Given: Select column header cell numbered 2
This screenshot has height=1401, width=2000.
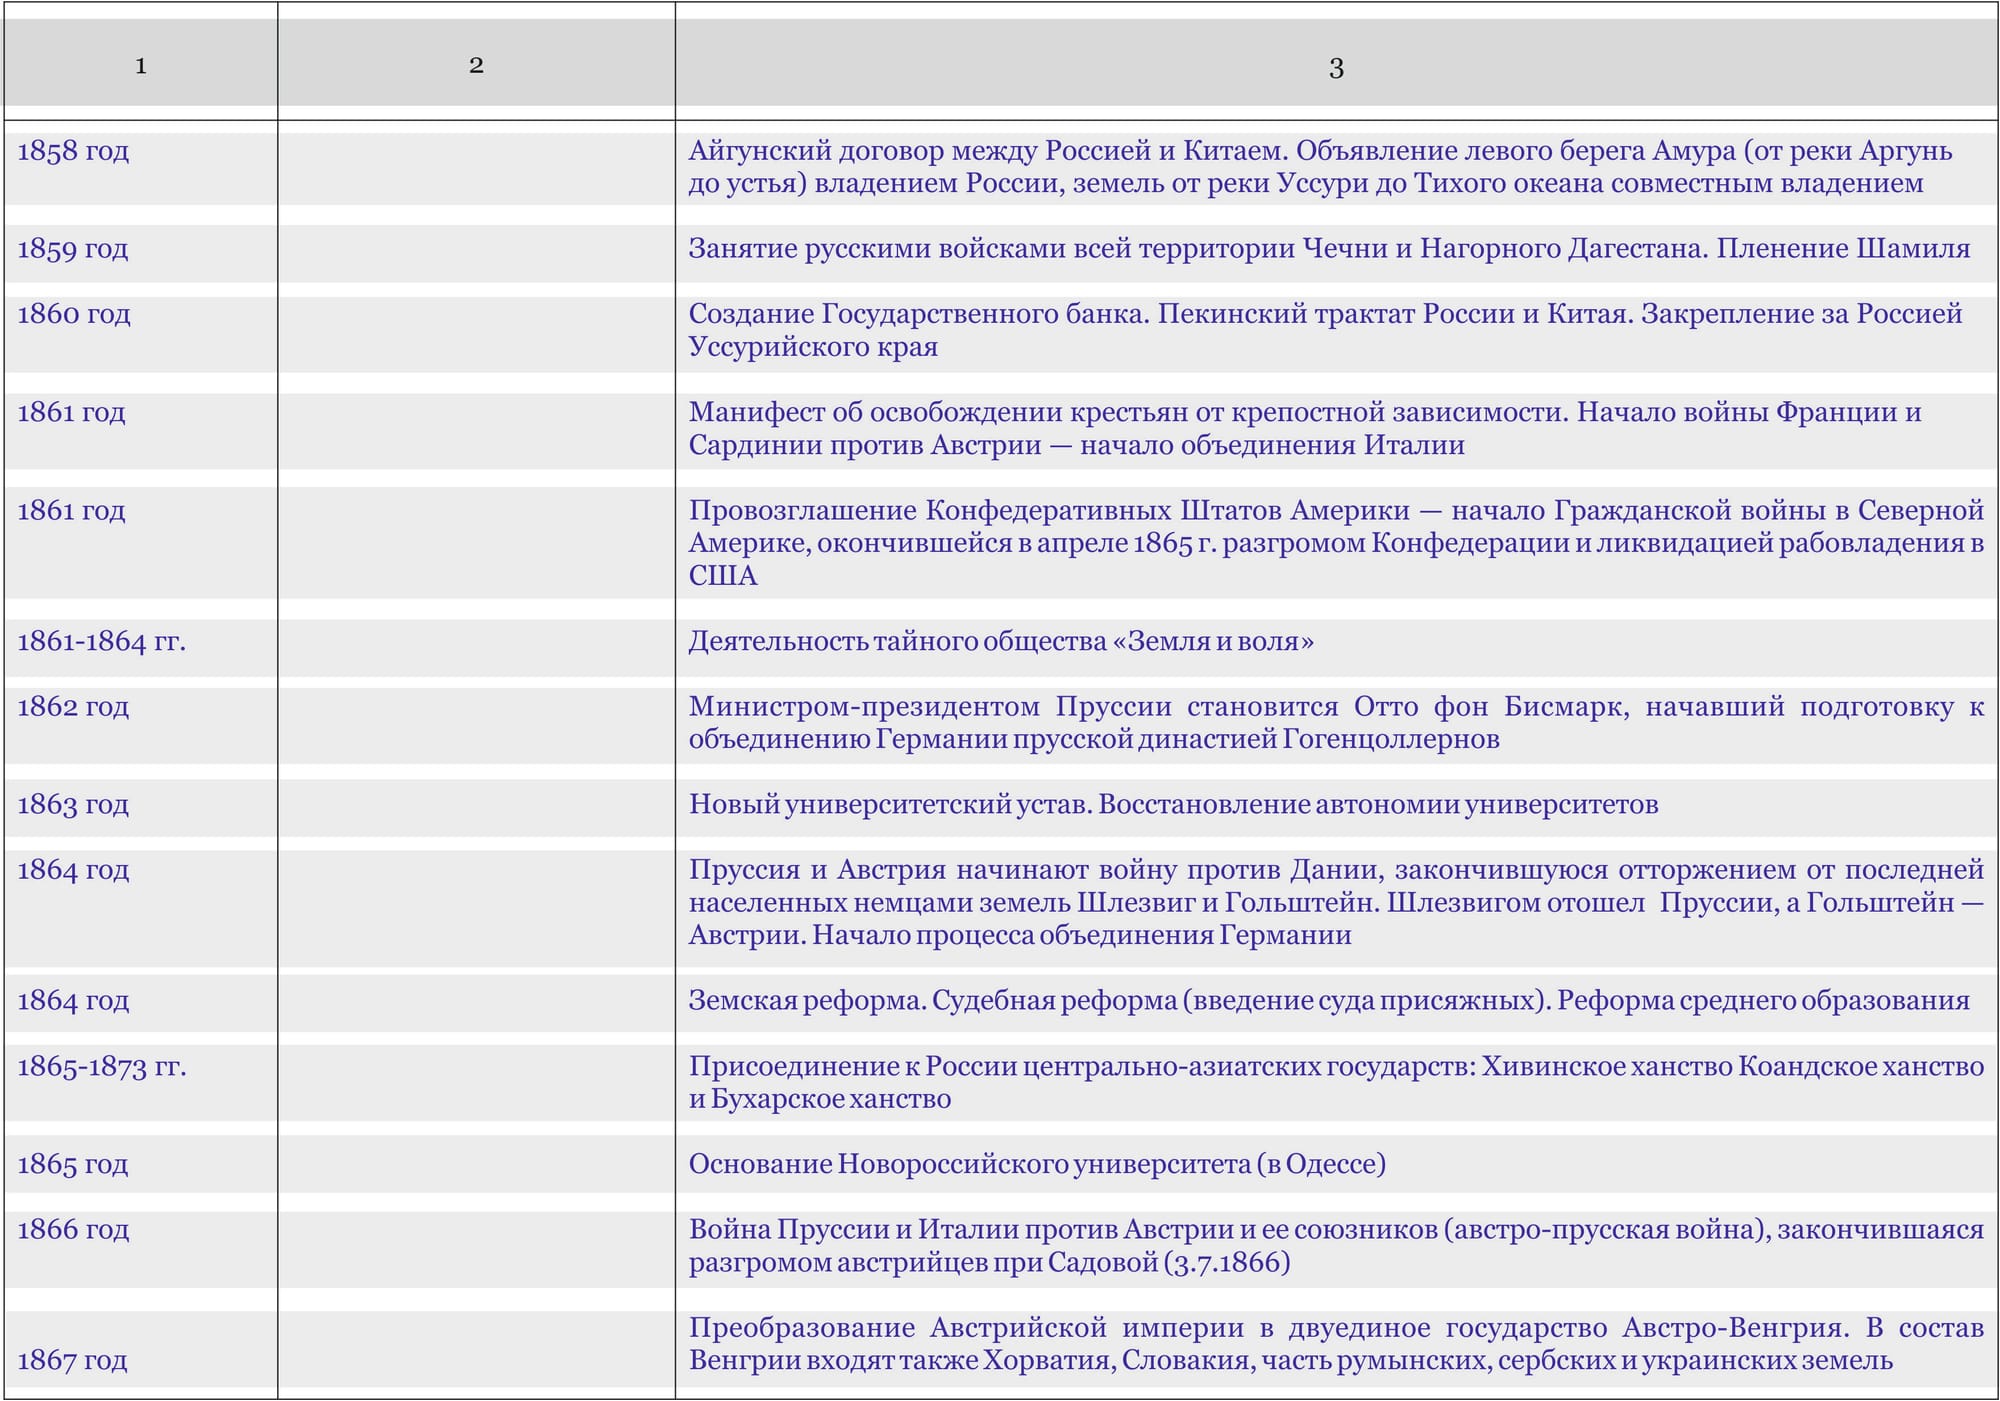Looking at the screenshot, I should 476,62.
